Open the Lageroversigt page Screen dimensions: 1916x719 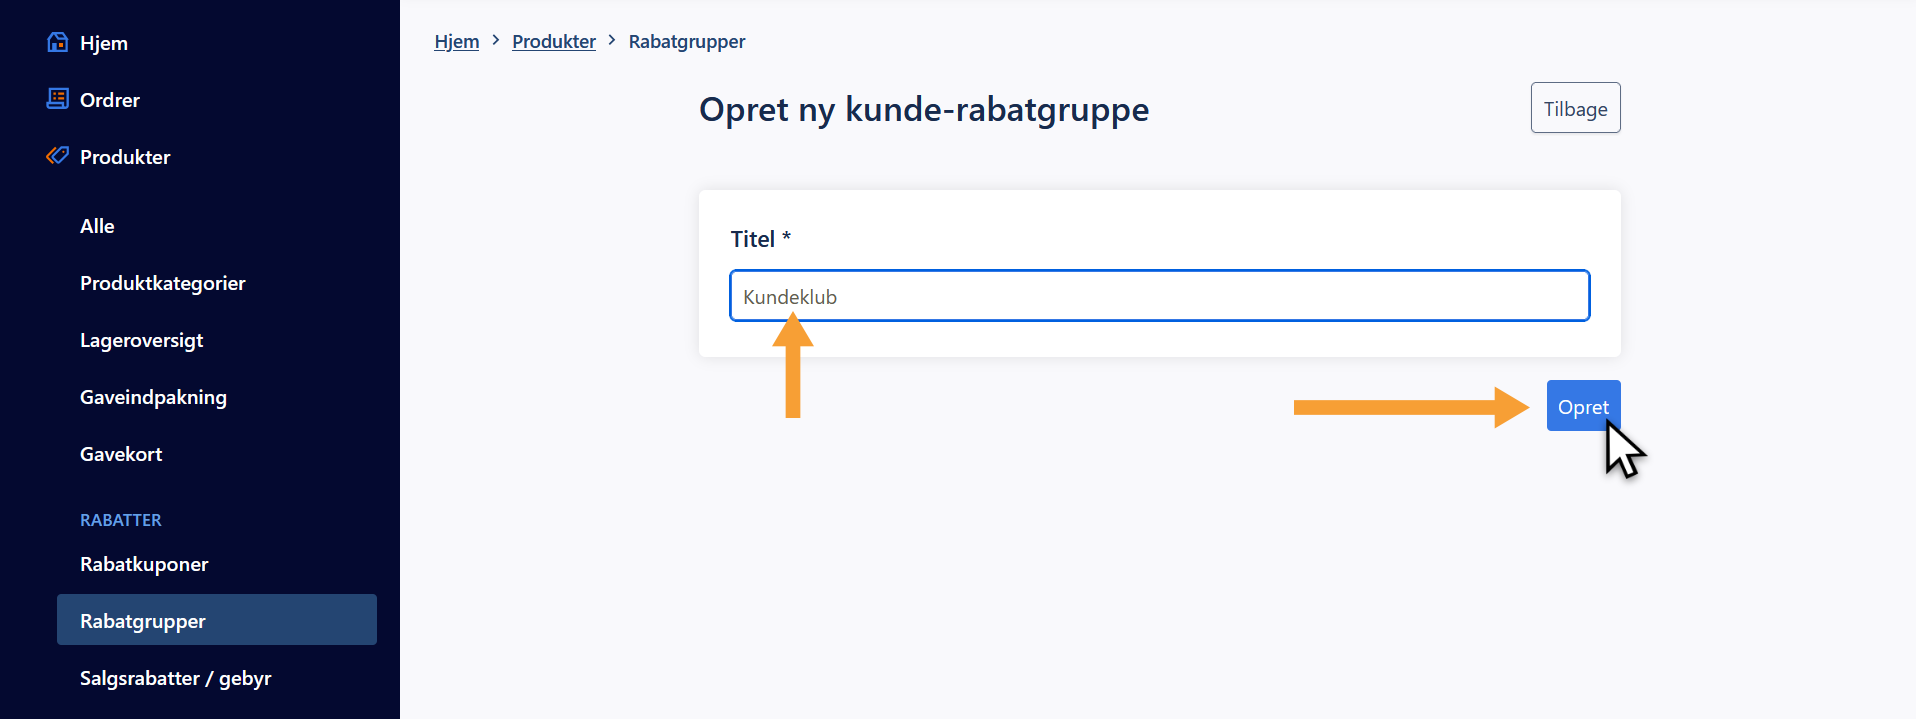[x=141, y=340]
